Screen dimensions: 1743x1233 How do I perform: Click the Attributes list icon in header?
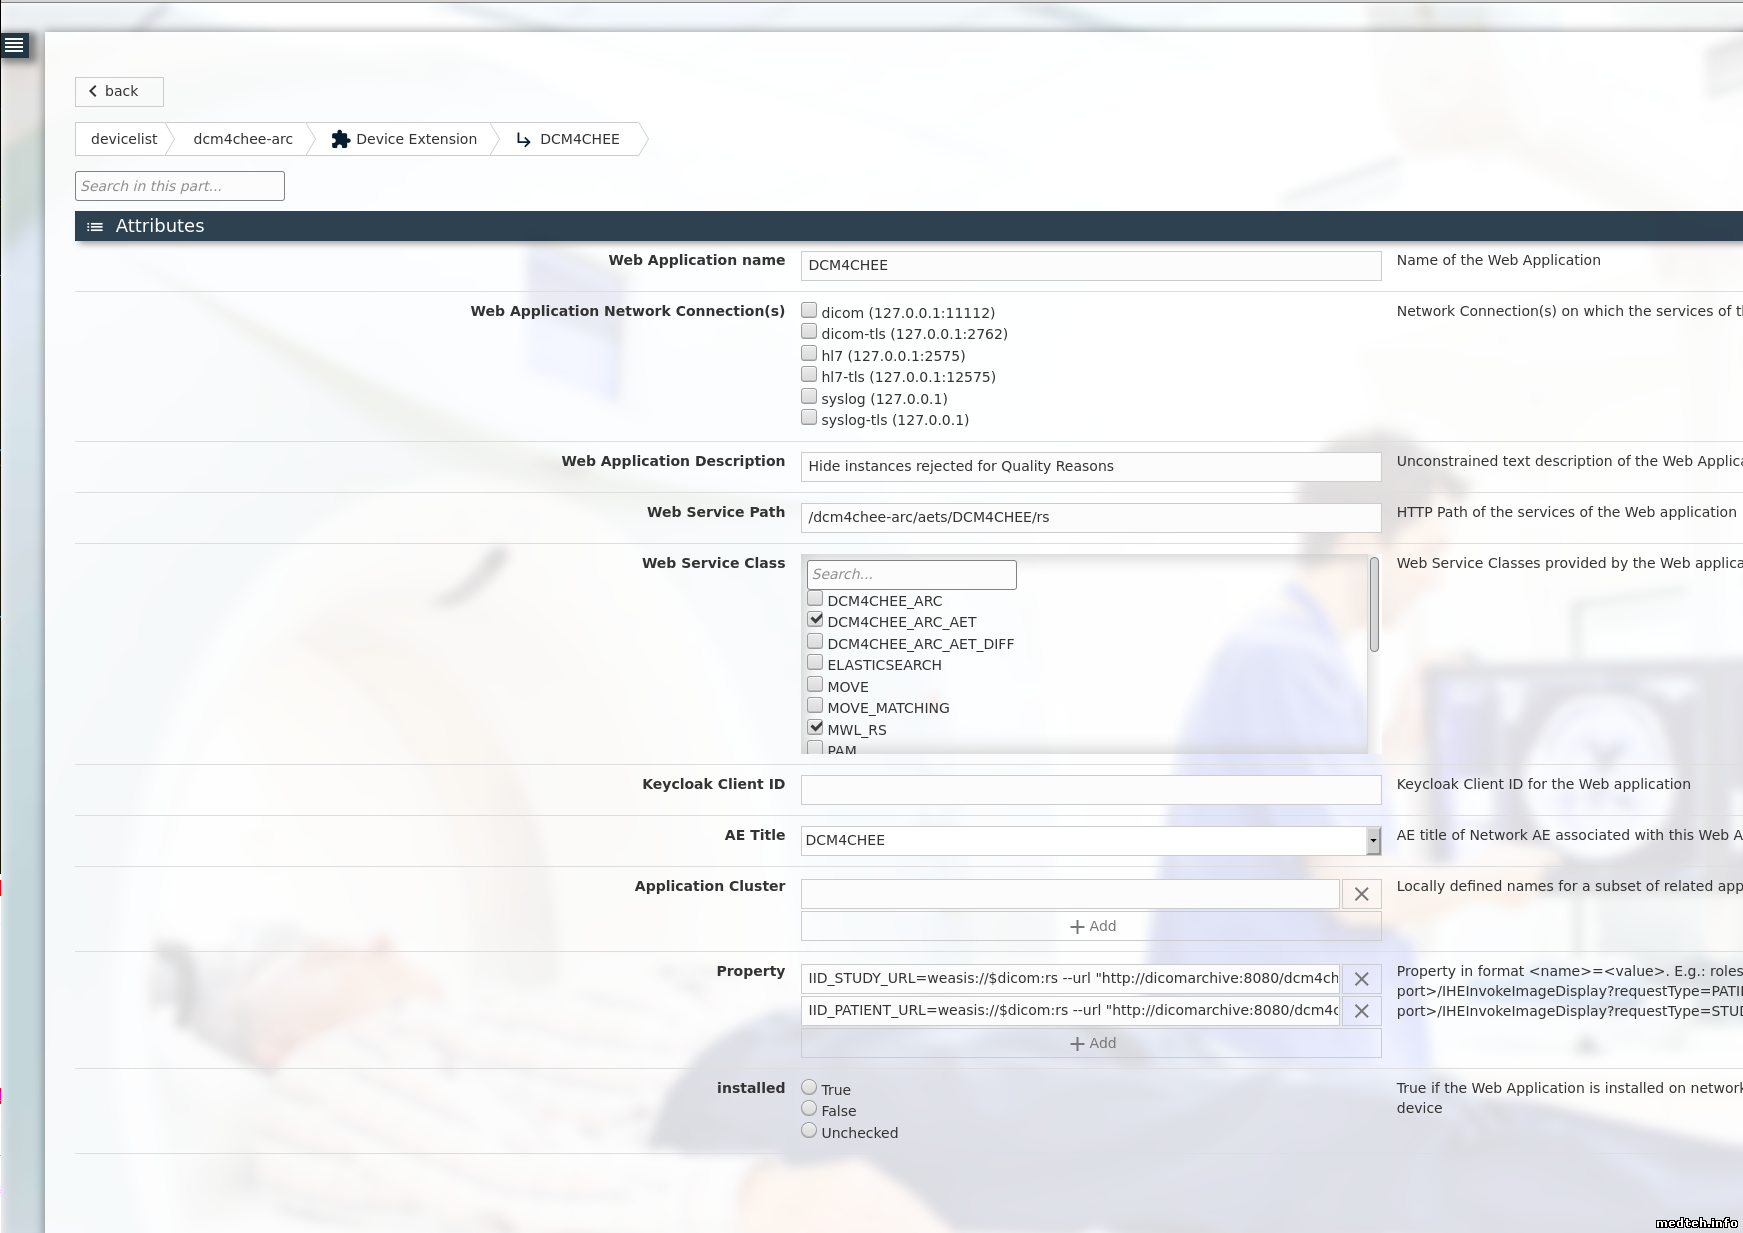pos(95,227)
